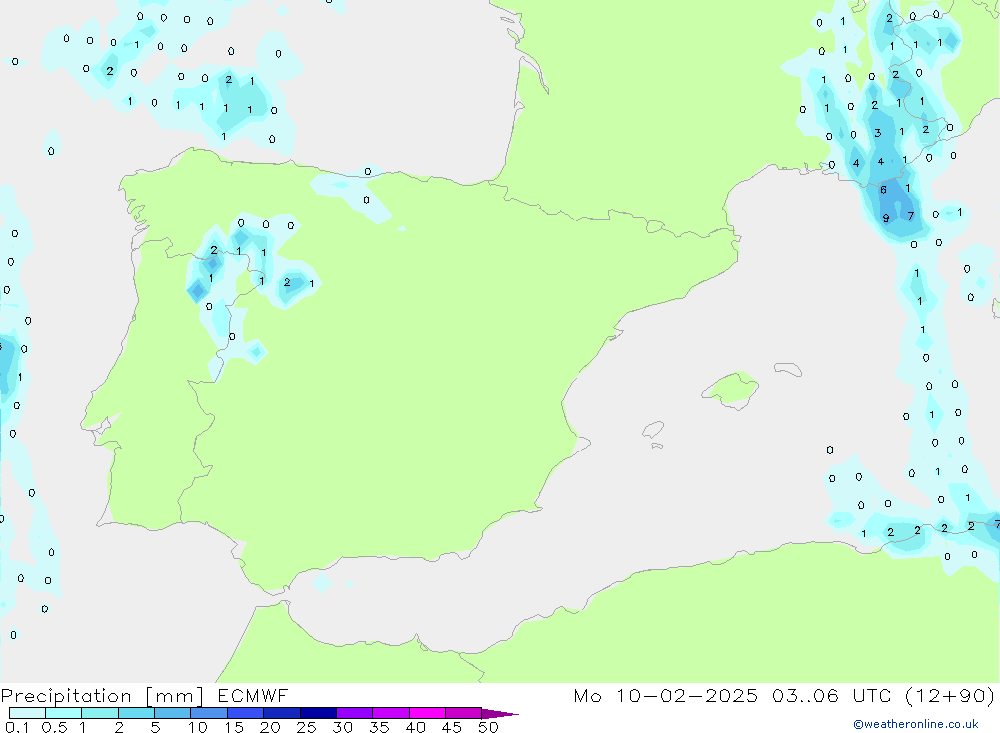The image size is (1000, 733).
Task: Click the 35–40 mm purple legend swatch
Action: 390,713
